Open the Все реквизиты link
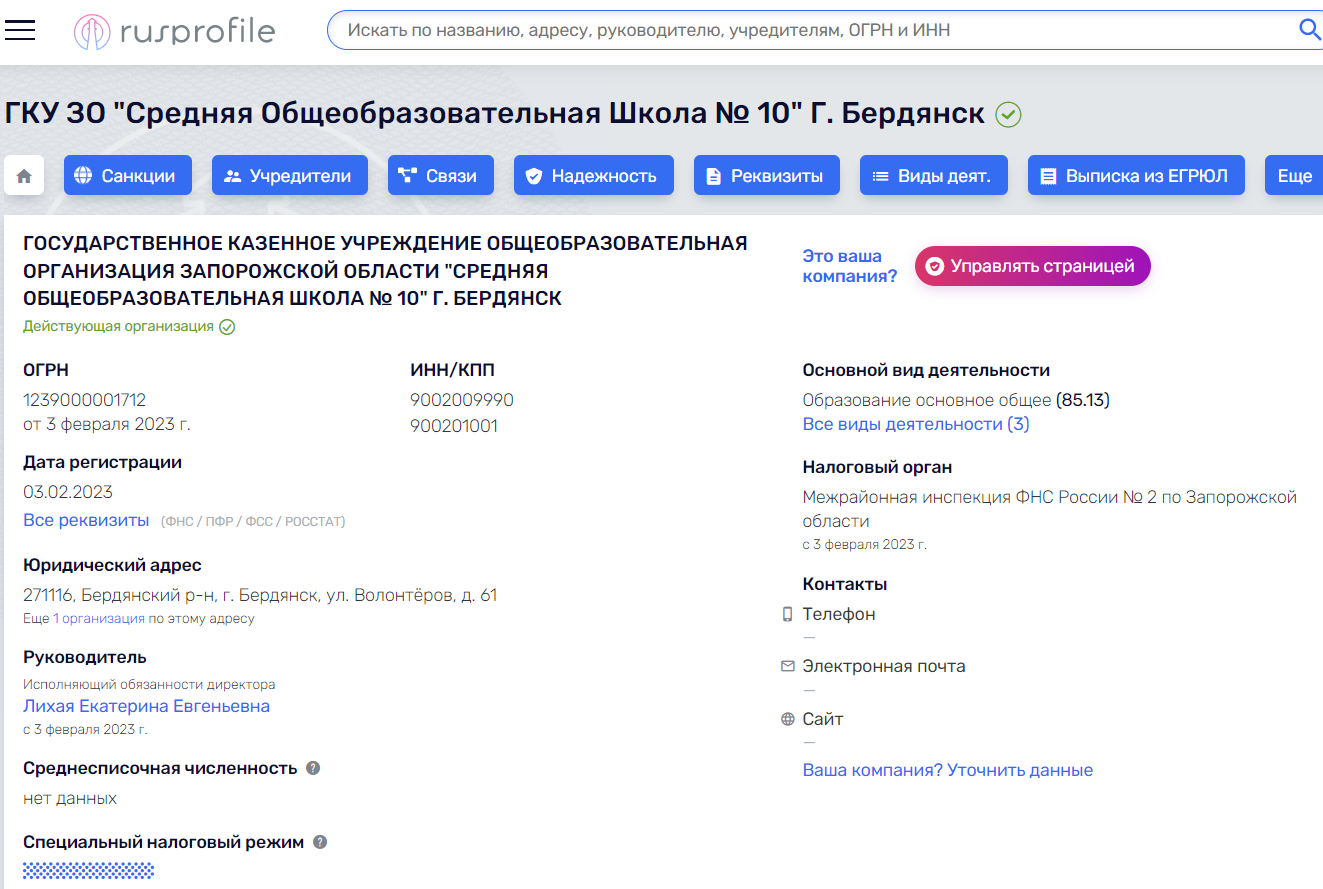Image resolution: width=1323 pixels, height=889 pixels. pyautogui.click(x=86, y=520)
